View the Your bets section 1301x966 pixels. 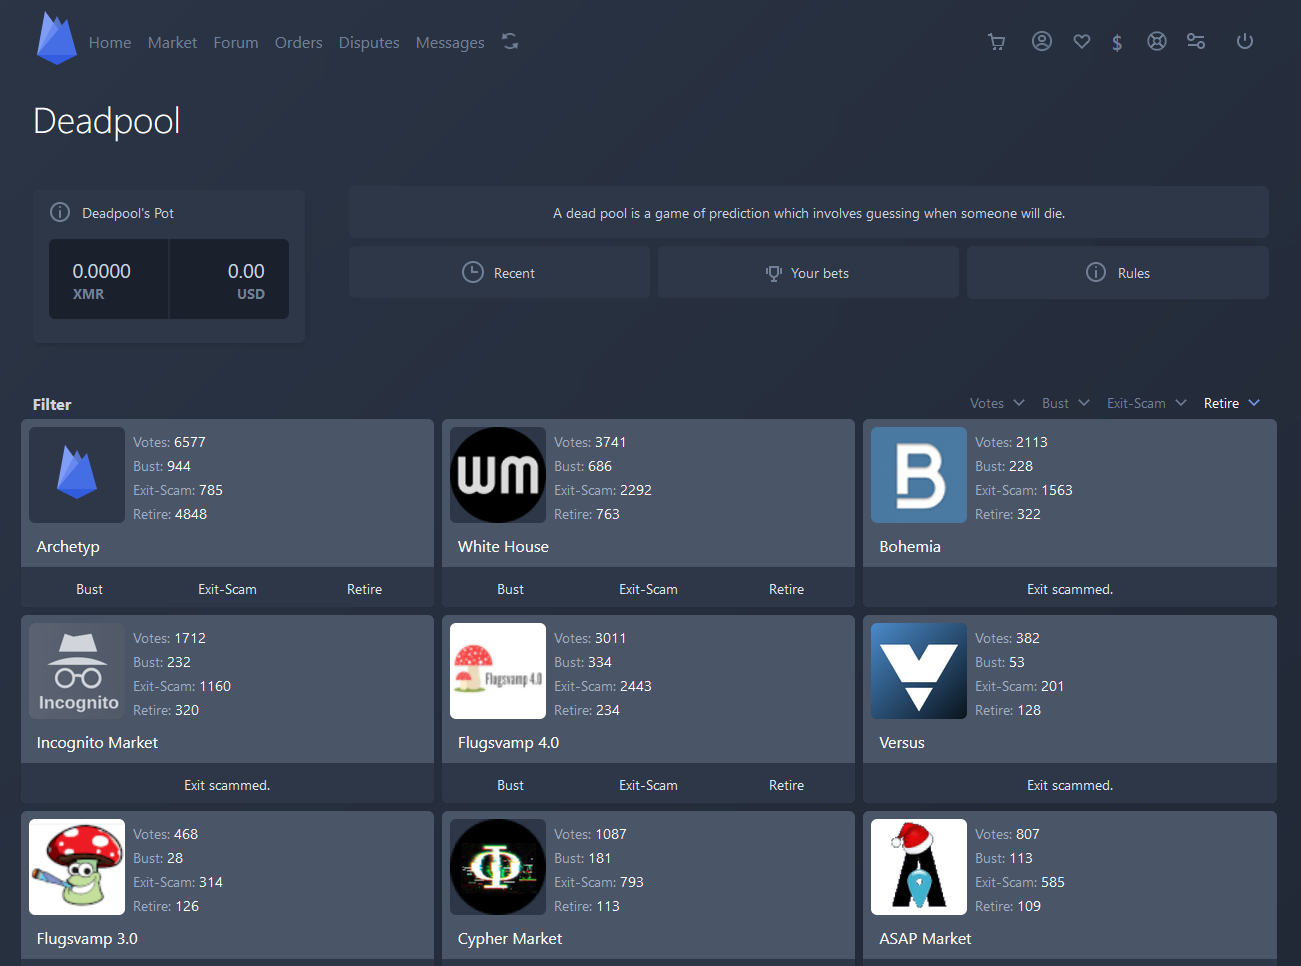[808, 273]
